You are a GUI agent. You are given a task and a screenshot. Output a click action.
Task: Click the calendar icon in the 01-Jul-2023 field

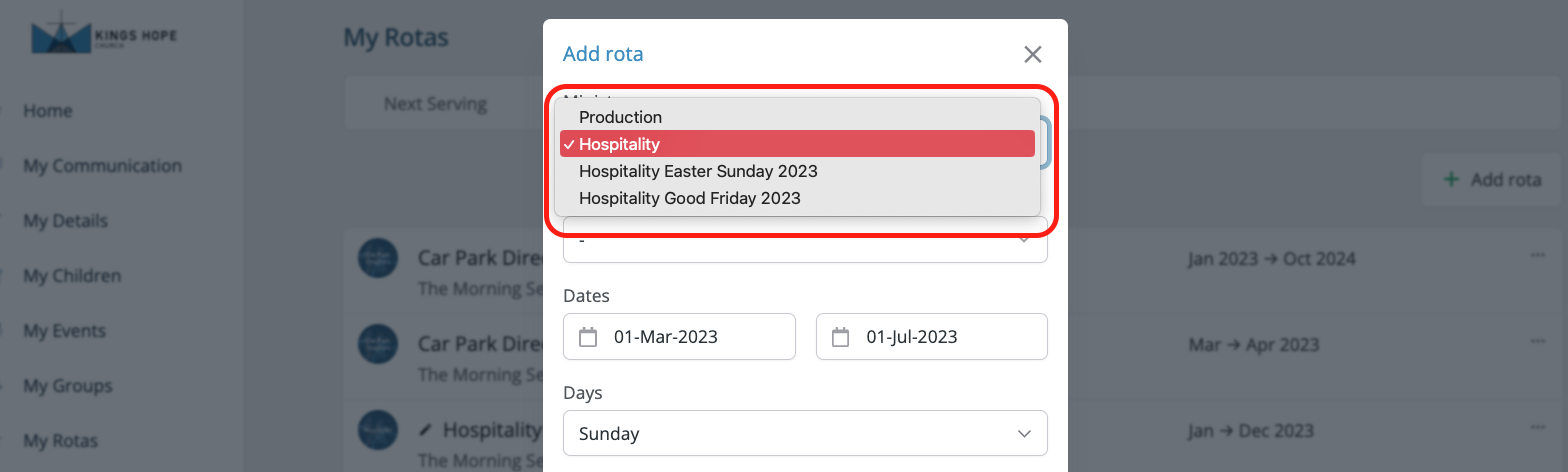[841, 337]
